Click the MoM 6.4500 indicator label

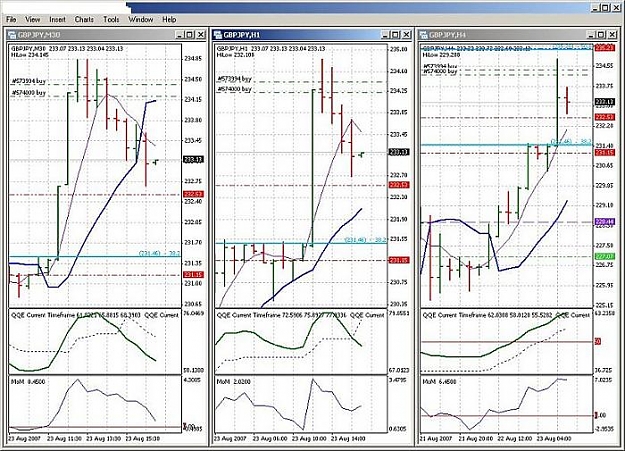(439, 382)
